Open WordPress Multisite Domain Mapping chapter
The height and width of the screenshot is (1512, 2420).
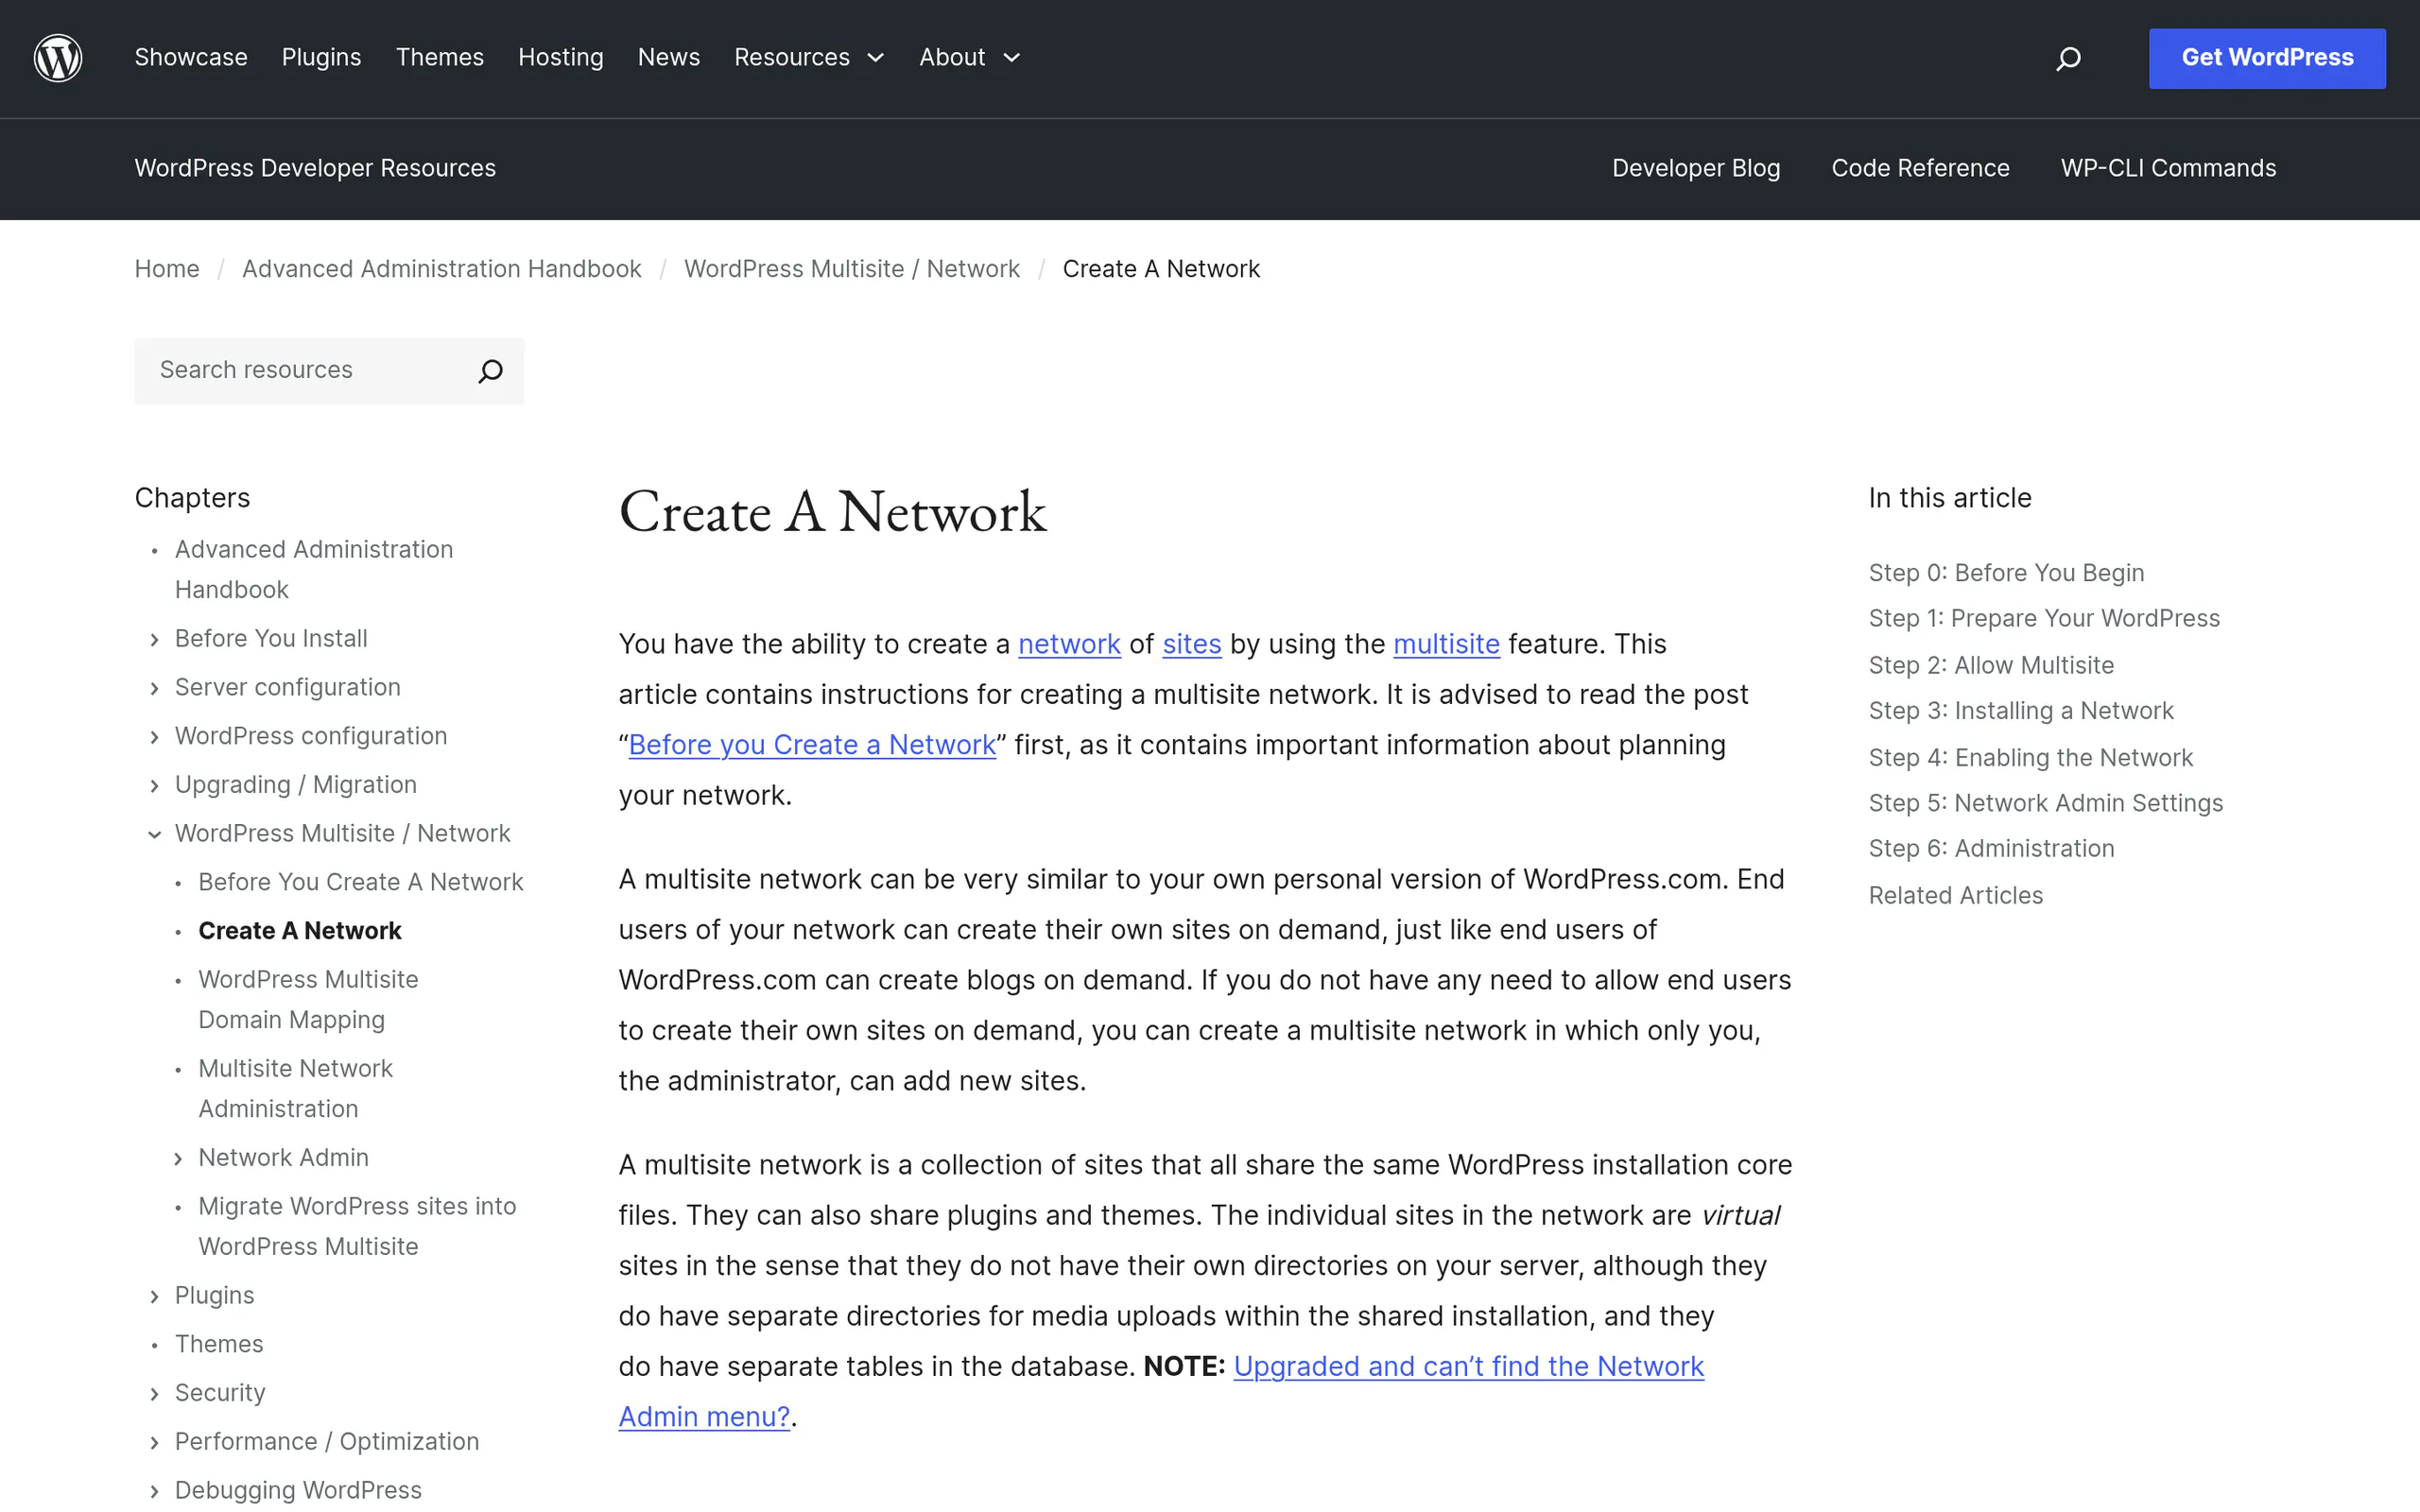point(308,1000)
